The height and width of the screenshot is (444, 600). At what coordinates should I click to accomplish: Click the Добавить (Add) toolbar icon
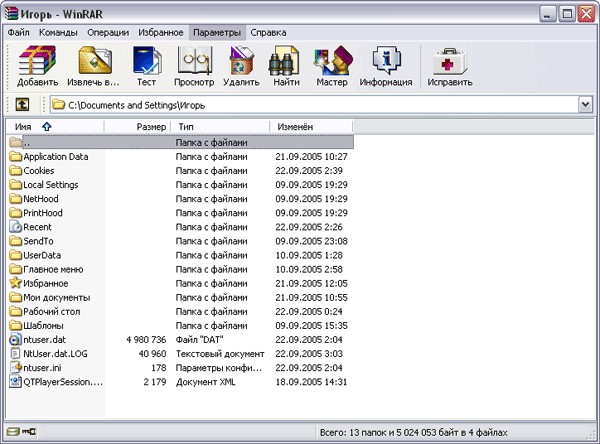[37, 60]
